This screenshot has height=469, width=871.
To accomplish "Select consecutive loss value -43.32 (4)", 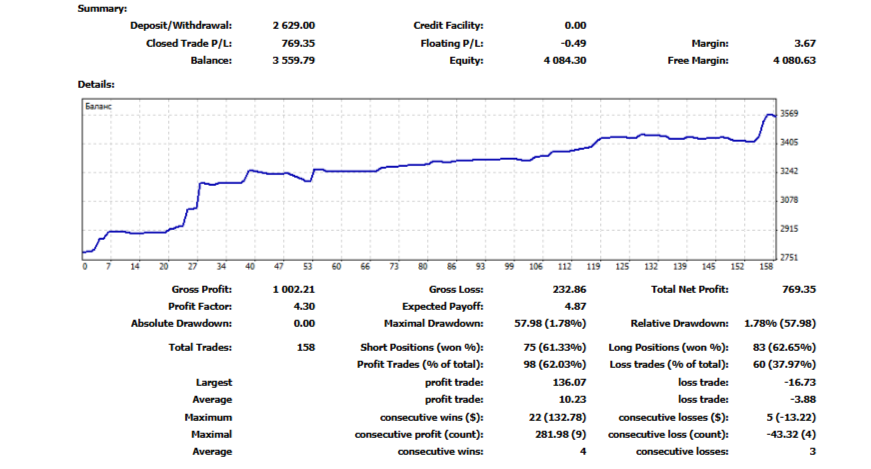I will (791, 435).
